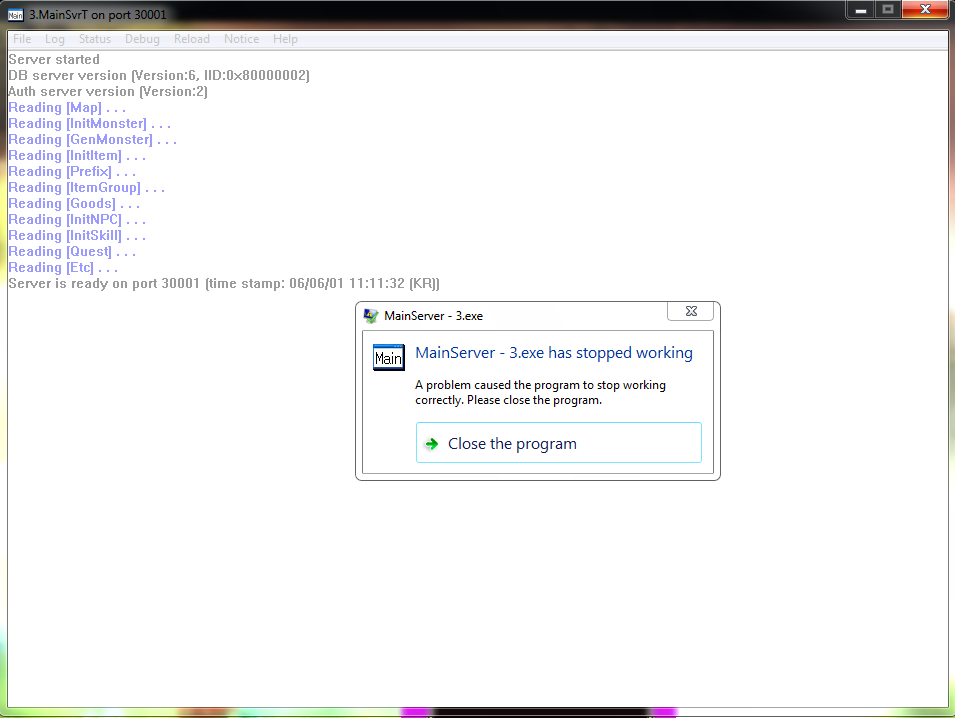Click the 'Server is ready on port 30001' log line
The height and width of the screenshot is (718, 955).
(x=223, y=284)
